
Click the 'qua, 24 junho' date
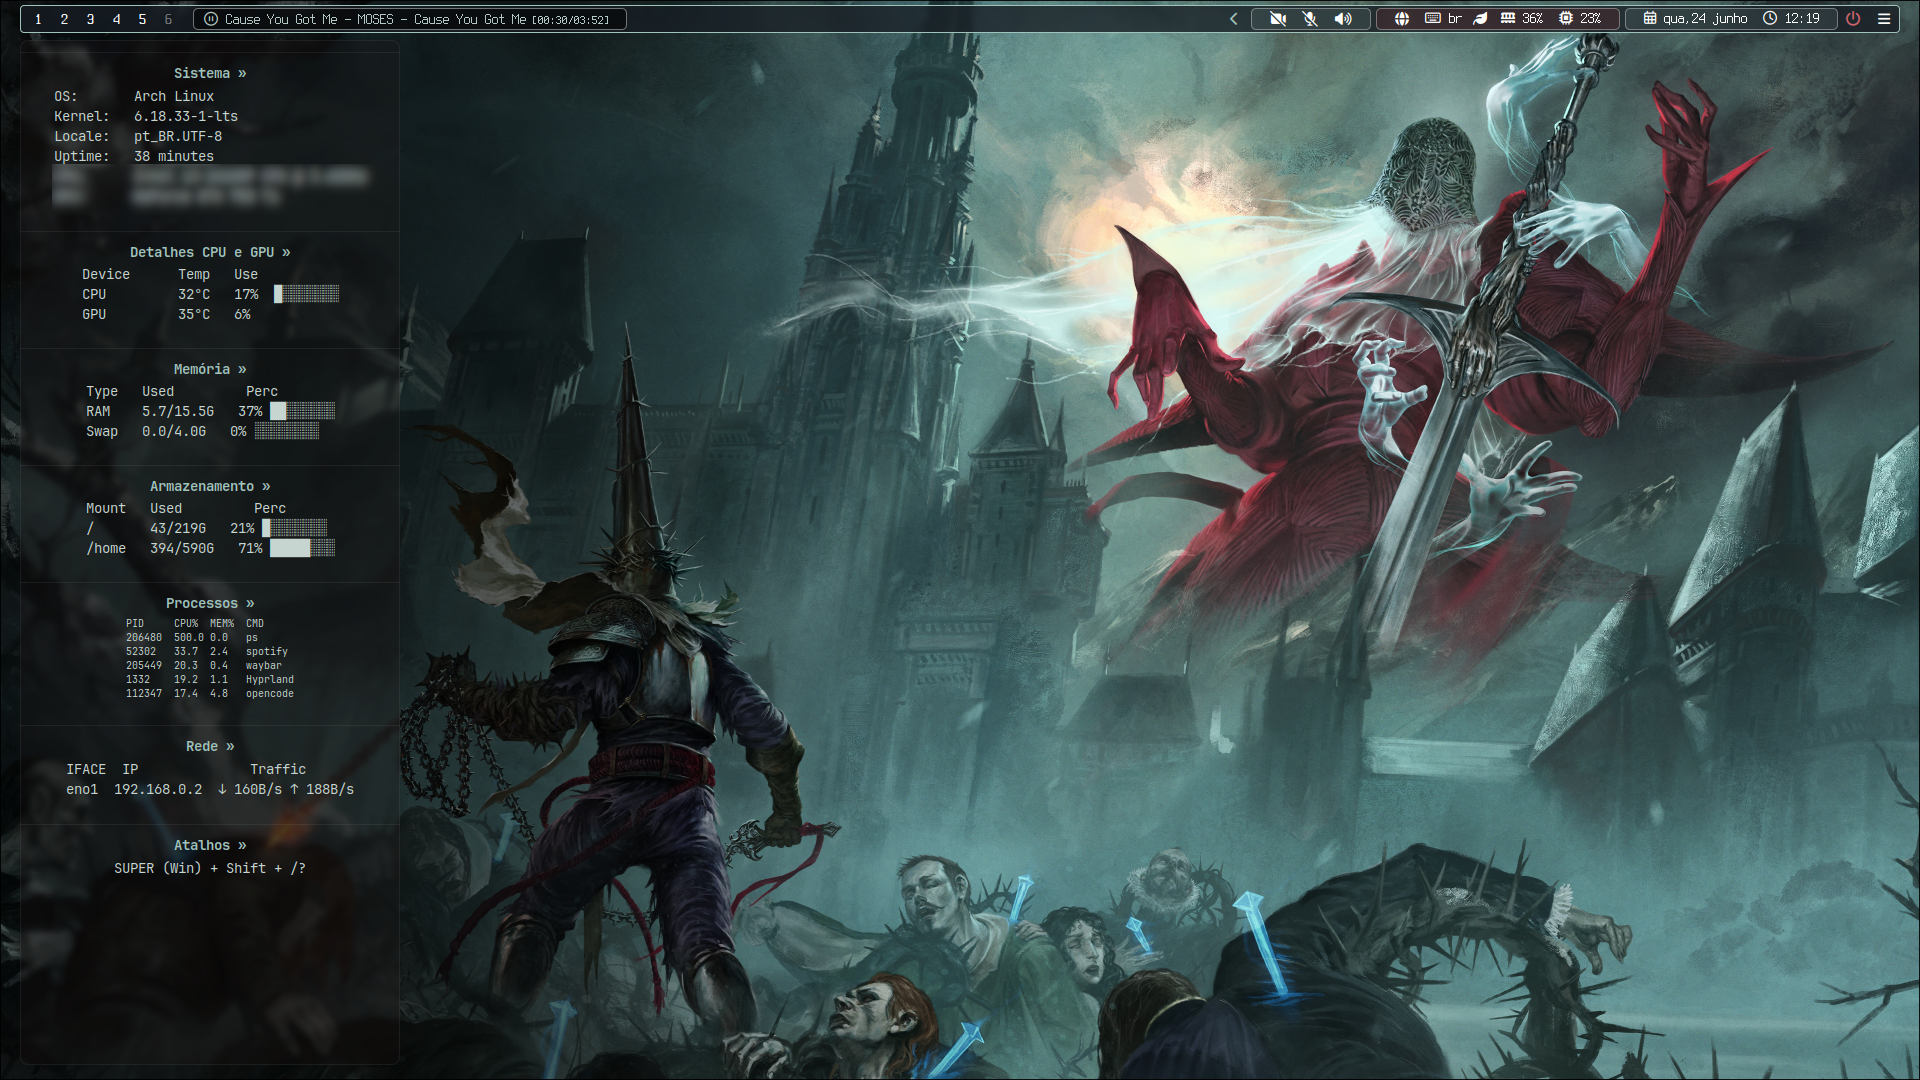[1705, 19]
